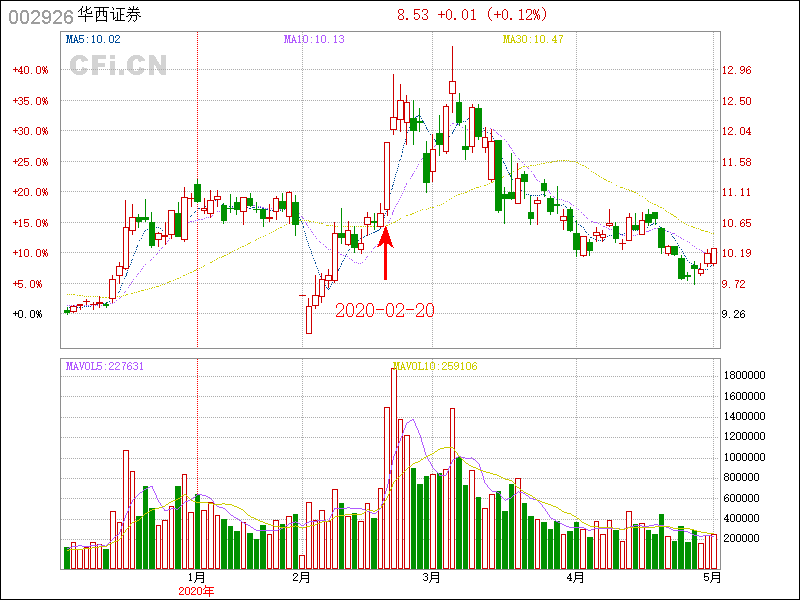Screen dimensions: 800x600
Task: Click the 11.58 price axis value
Action: click(737, 162)
